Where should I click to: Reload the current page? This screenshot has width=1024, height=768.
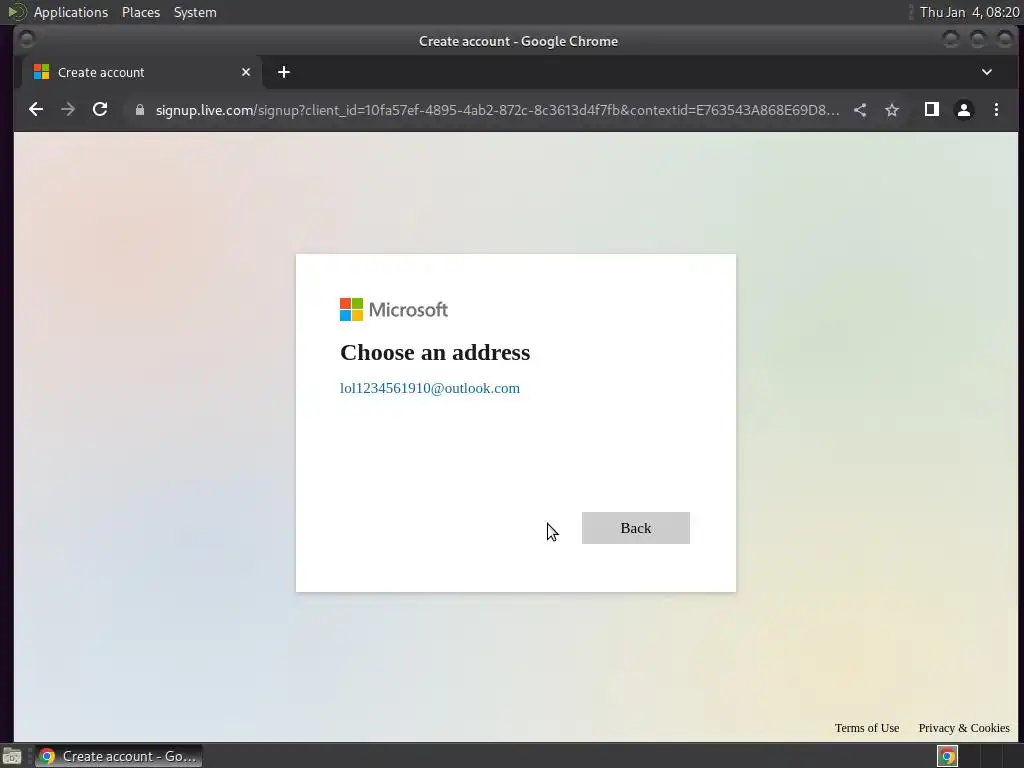click(100, 110)
